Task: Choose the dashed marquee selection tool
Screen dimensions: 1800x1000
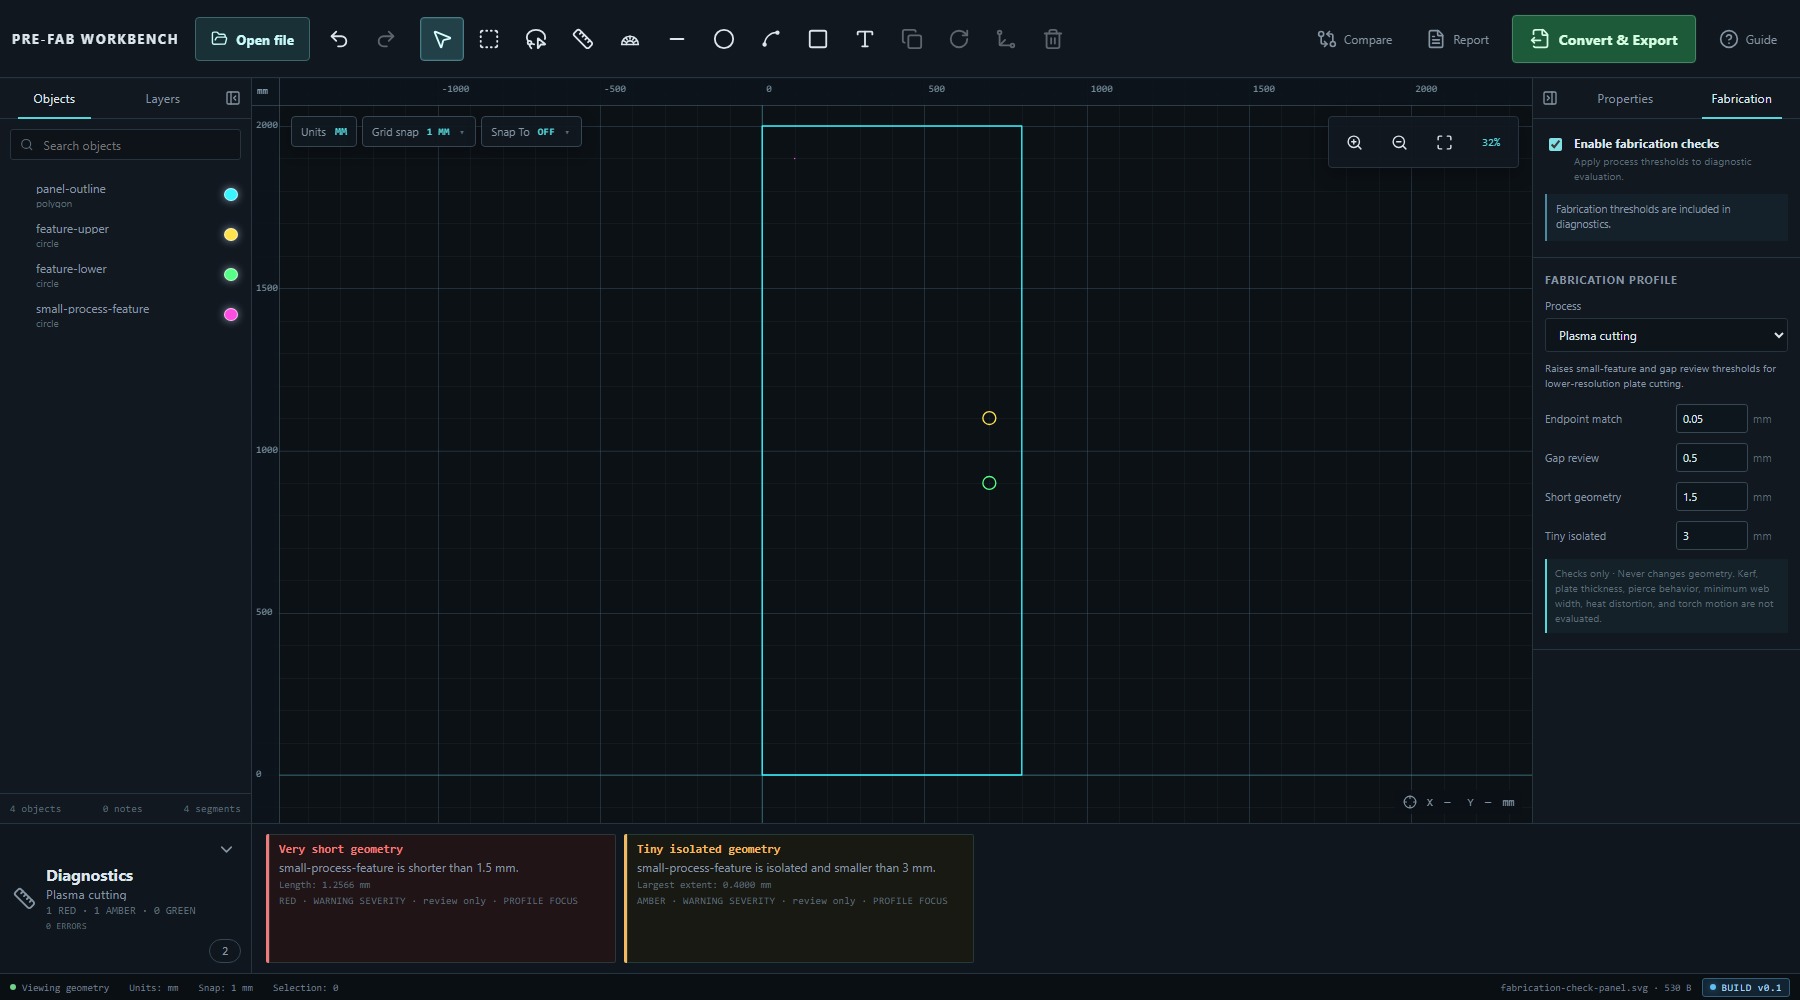Action: point(489,39)
